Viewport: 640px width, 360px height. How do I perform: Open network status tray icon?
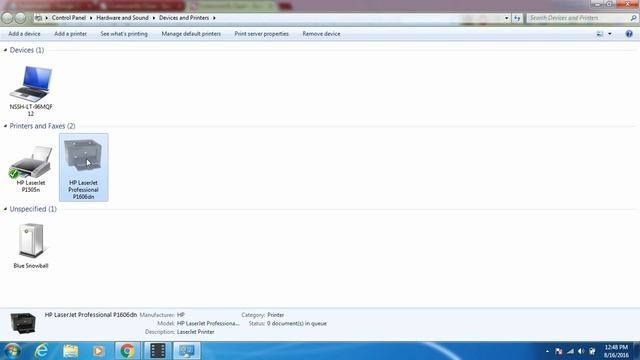click(x=570, y=351)
